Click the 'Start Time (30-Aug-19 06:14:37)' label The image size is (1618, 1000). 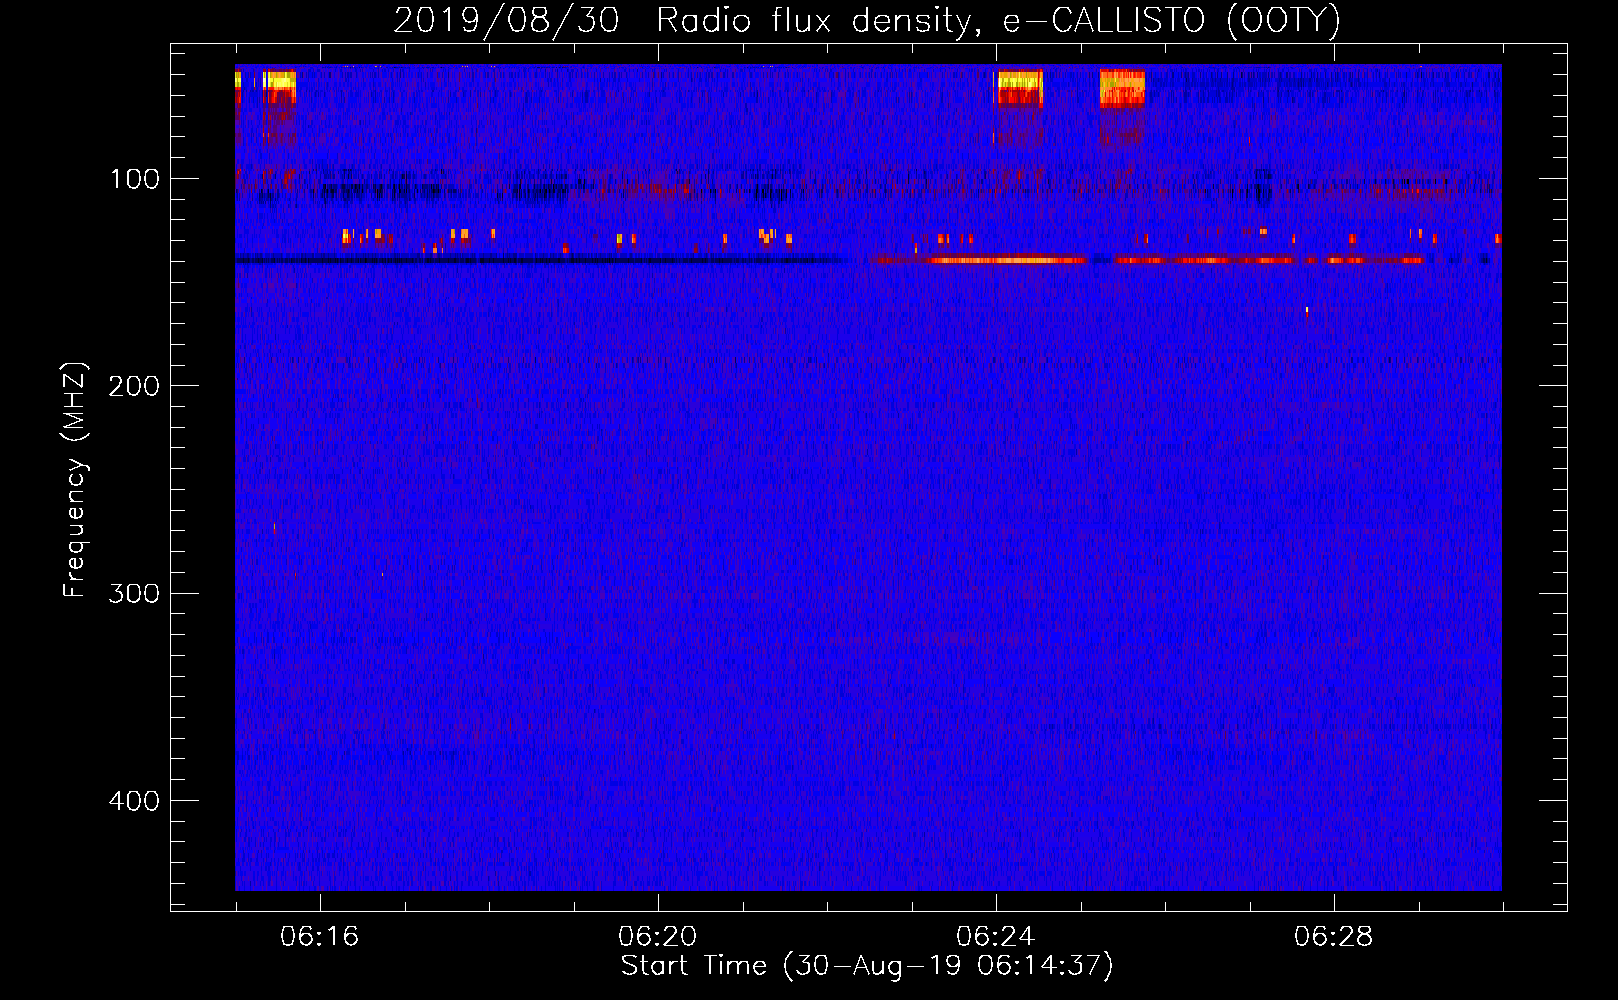click(x=867, y=966)
